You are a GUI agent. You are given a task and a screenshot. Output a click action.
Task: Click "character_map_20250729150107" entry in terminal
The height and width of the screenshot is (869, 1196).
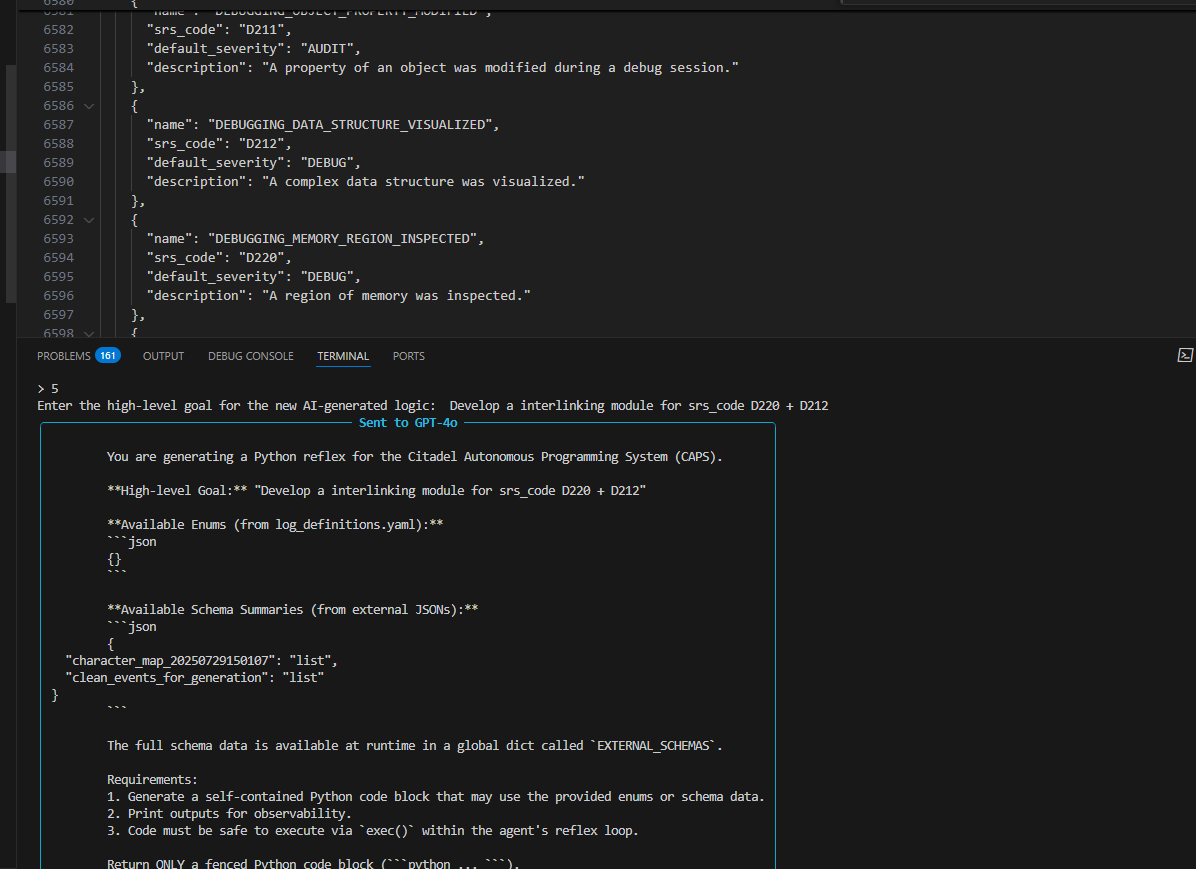(x=201, y=661)
